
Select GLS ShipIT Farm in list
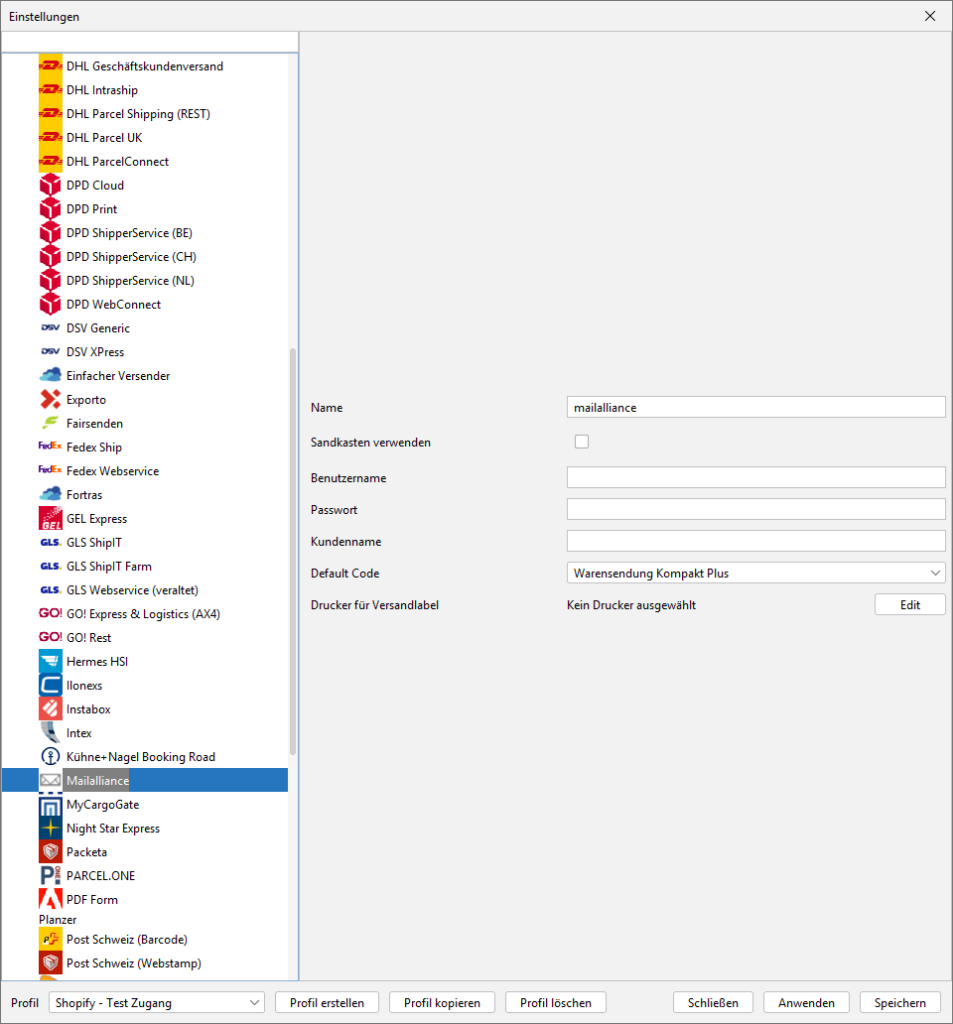click(x=109, y=567)
